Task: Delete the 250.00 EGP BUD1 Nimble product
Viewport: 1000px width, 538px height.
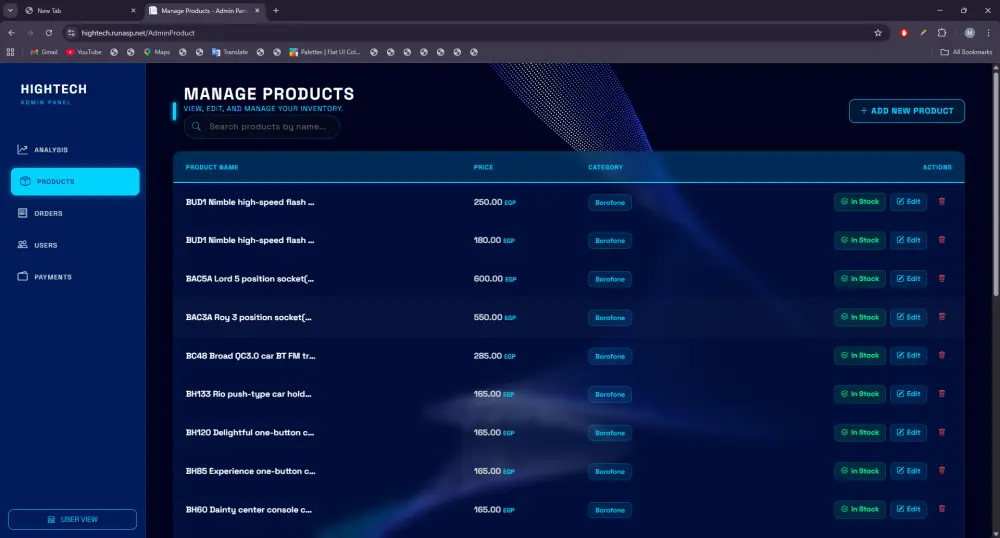Action: click(941, 201)
